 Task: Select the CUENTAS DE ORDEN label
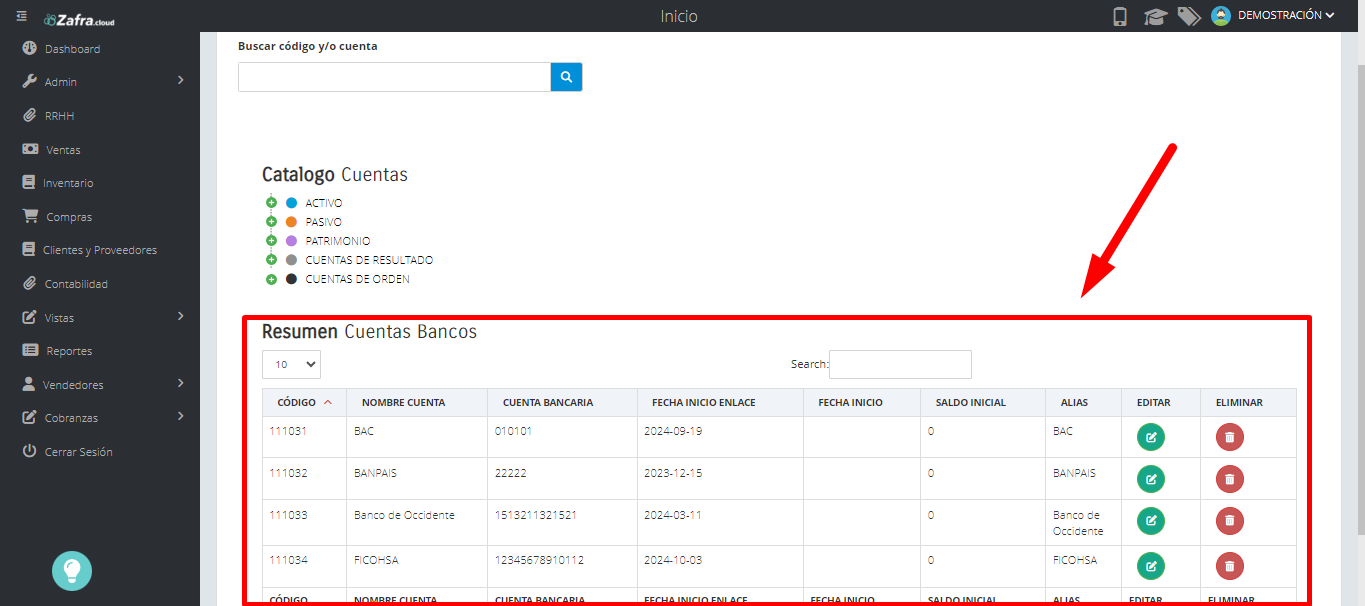point(358,279)
